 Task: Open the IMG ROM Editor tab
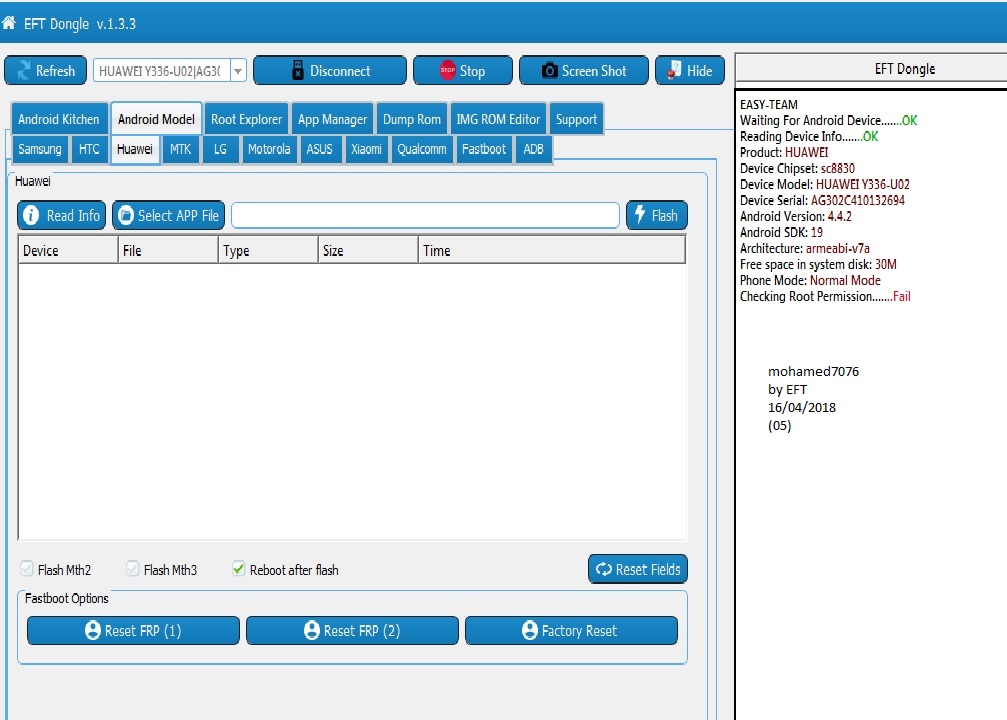[498, 119]
